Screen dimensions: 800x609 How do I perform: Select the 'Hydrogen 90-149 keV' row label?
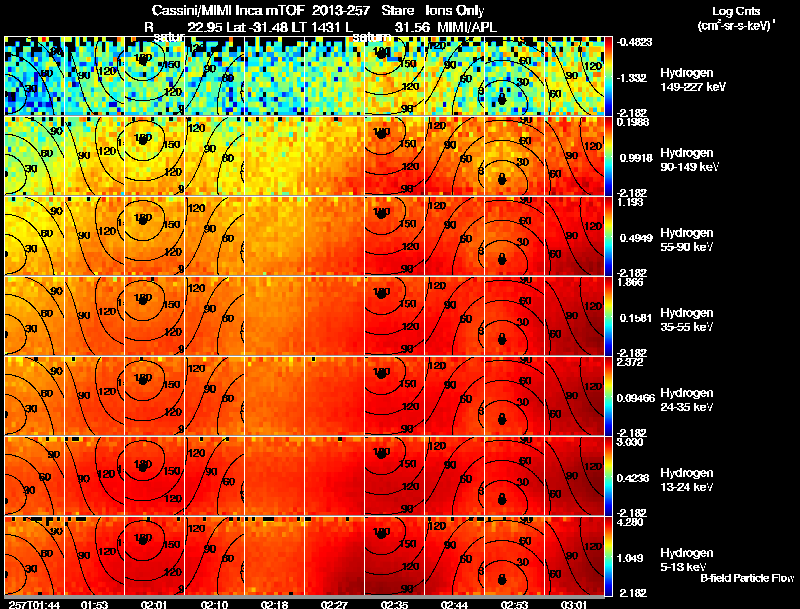click(x=689, y=160)
